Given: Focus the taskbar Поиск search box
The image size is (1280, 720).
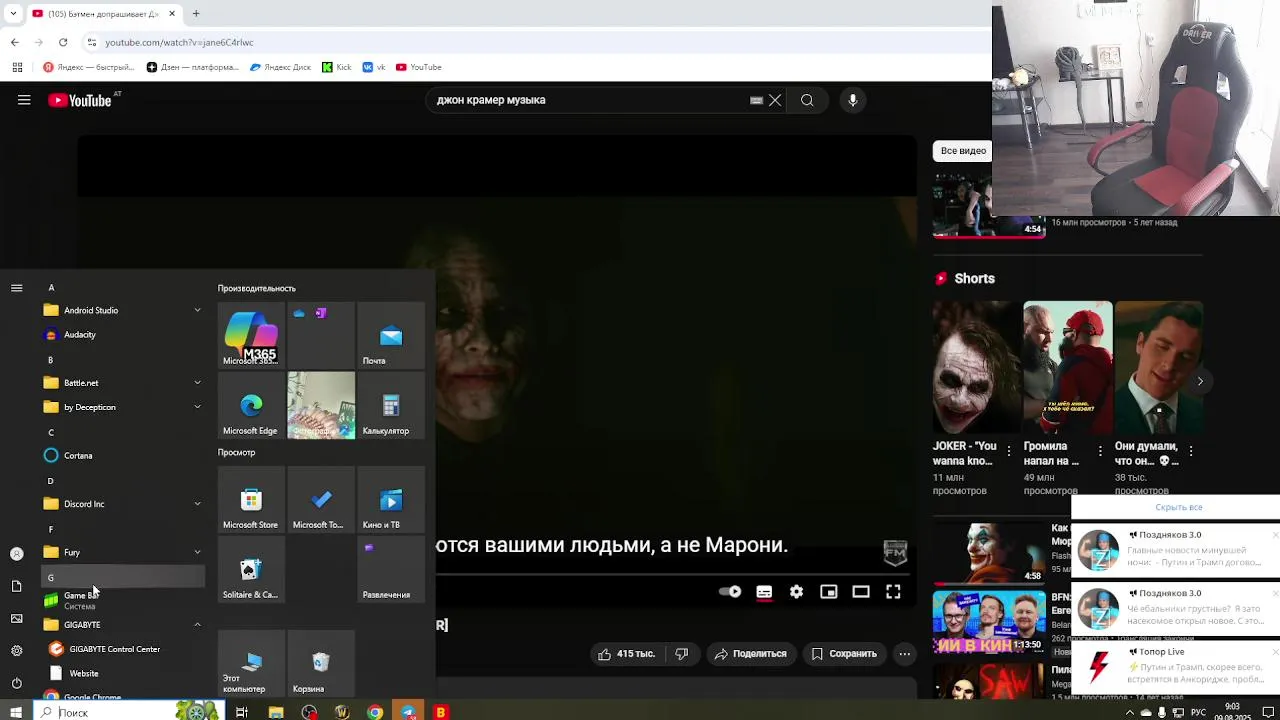Looking at the screenshot, I should 128,712.
